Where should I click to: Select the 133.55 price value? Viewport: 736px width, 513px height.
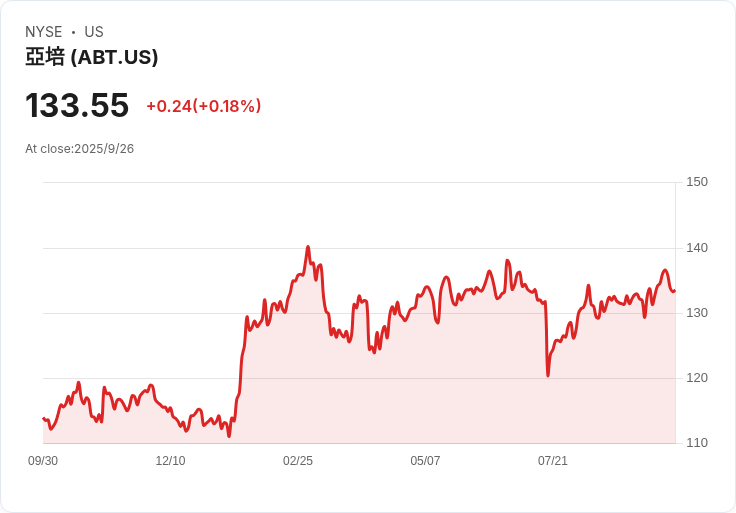[x=77, y=105]
